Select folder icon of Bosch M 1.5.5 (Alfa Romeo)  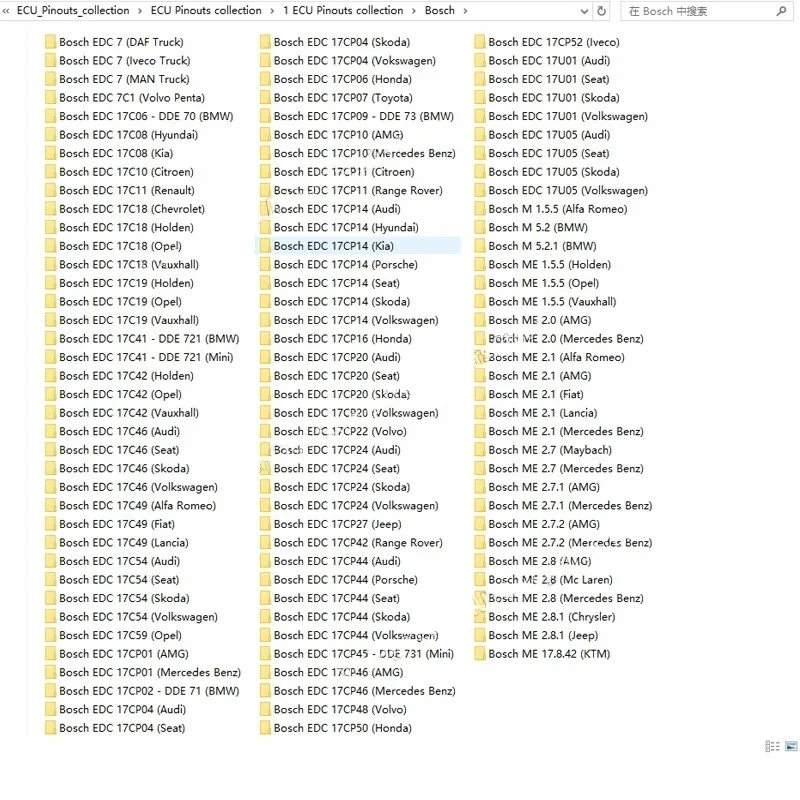[x=480, y=209]
